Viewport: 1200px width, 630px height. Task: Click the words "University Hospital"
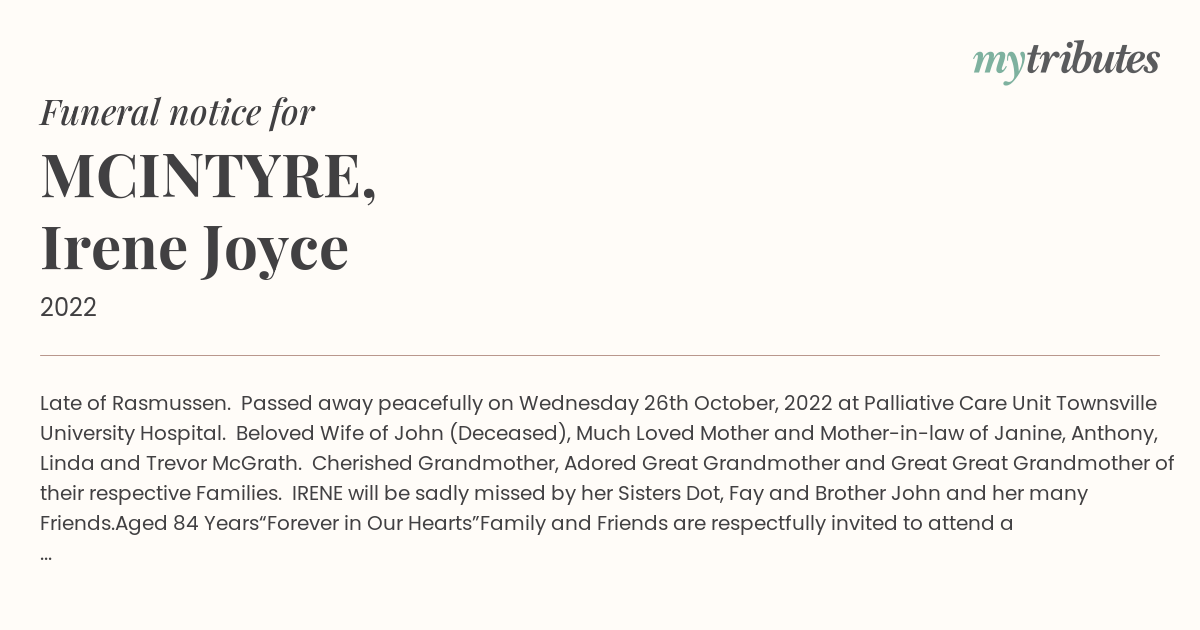pyautogui.click(x=132, y=434)
